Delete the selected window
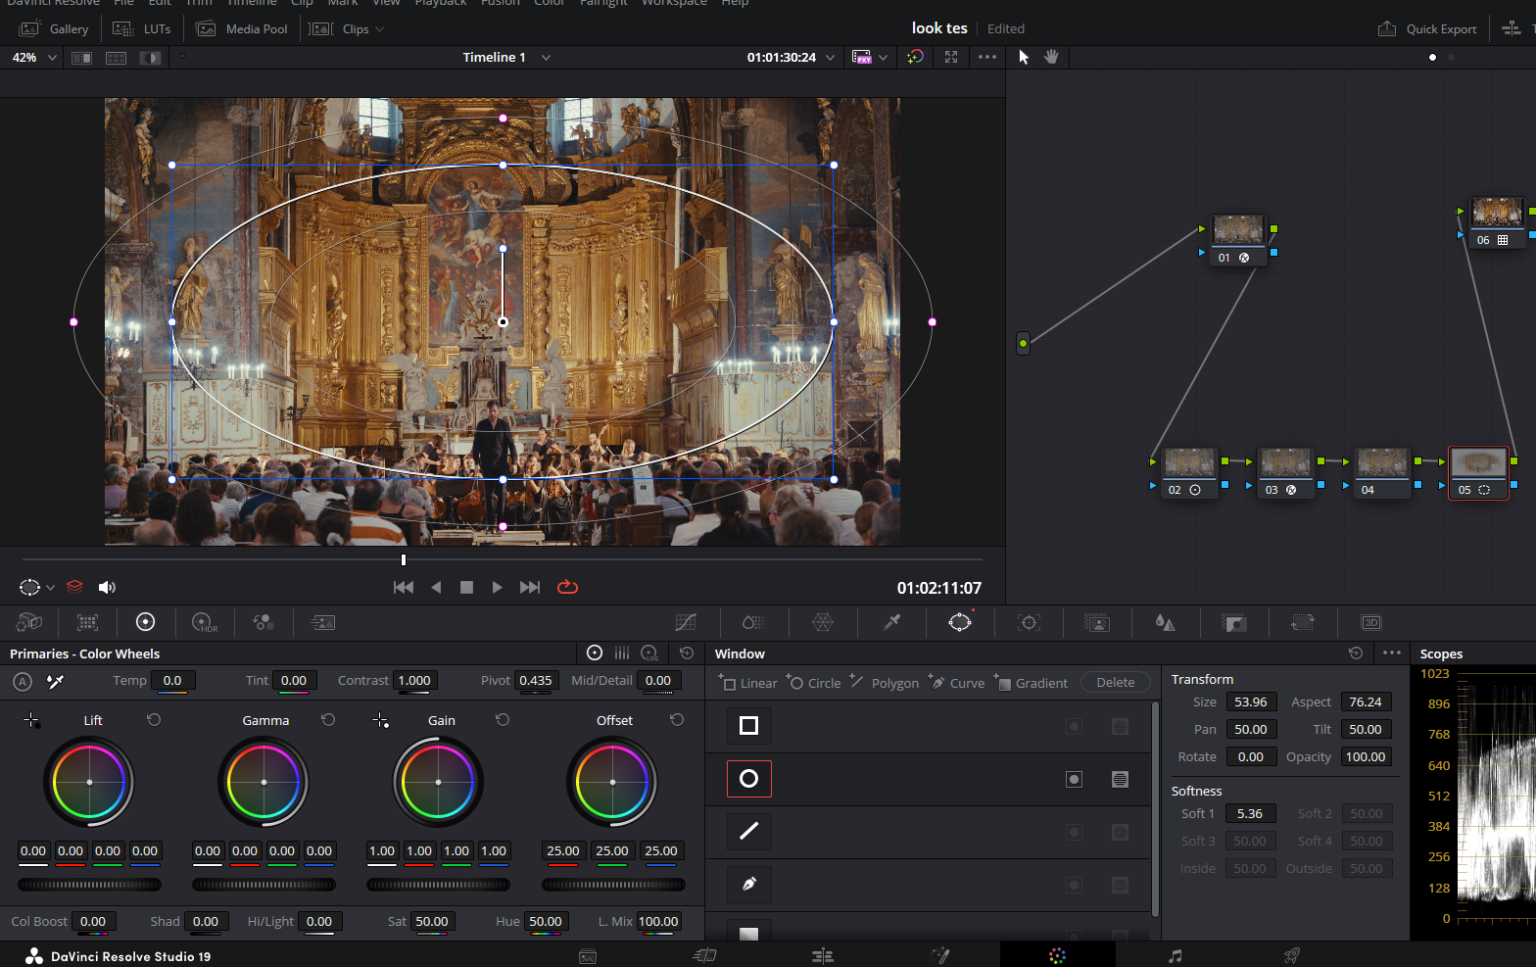The image size is (1536, 967). pyautogui.click(x=1115, y=682)
